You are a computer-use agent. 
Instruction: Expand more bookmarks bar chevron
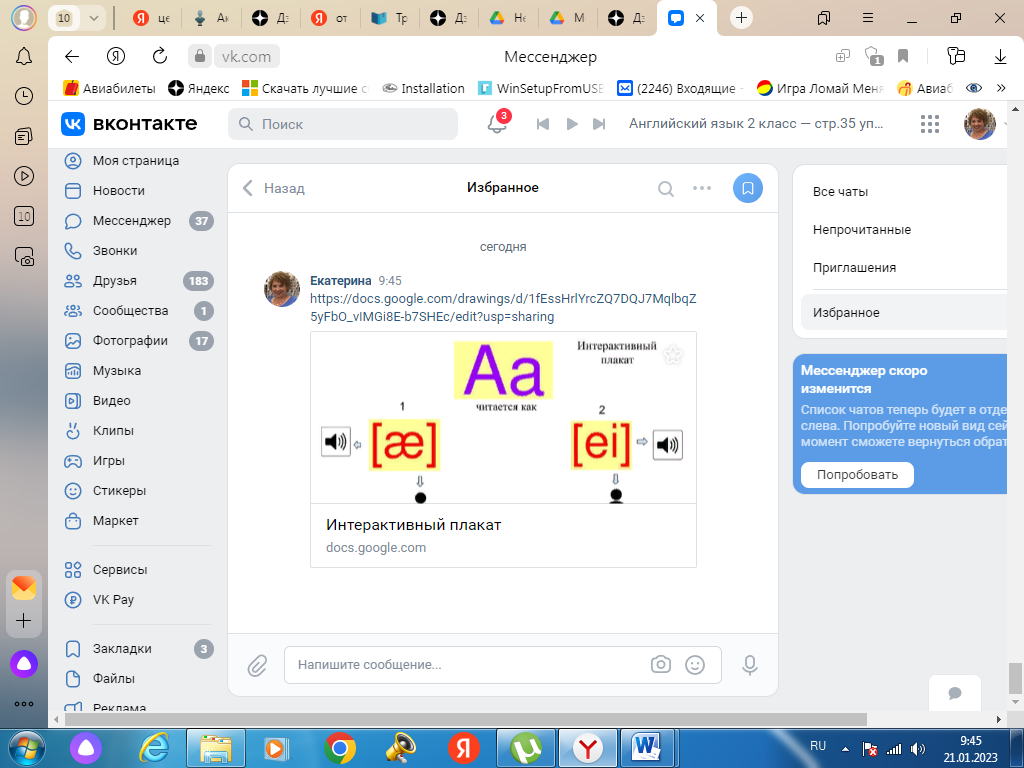(1001, 88)
